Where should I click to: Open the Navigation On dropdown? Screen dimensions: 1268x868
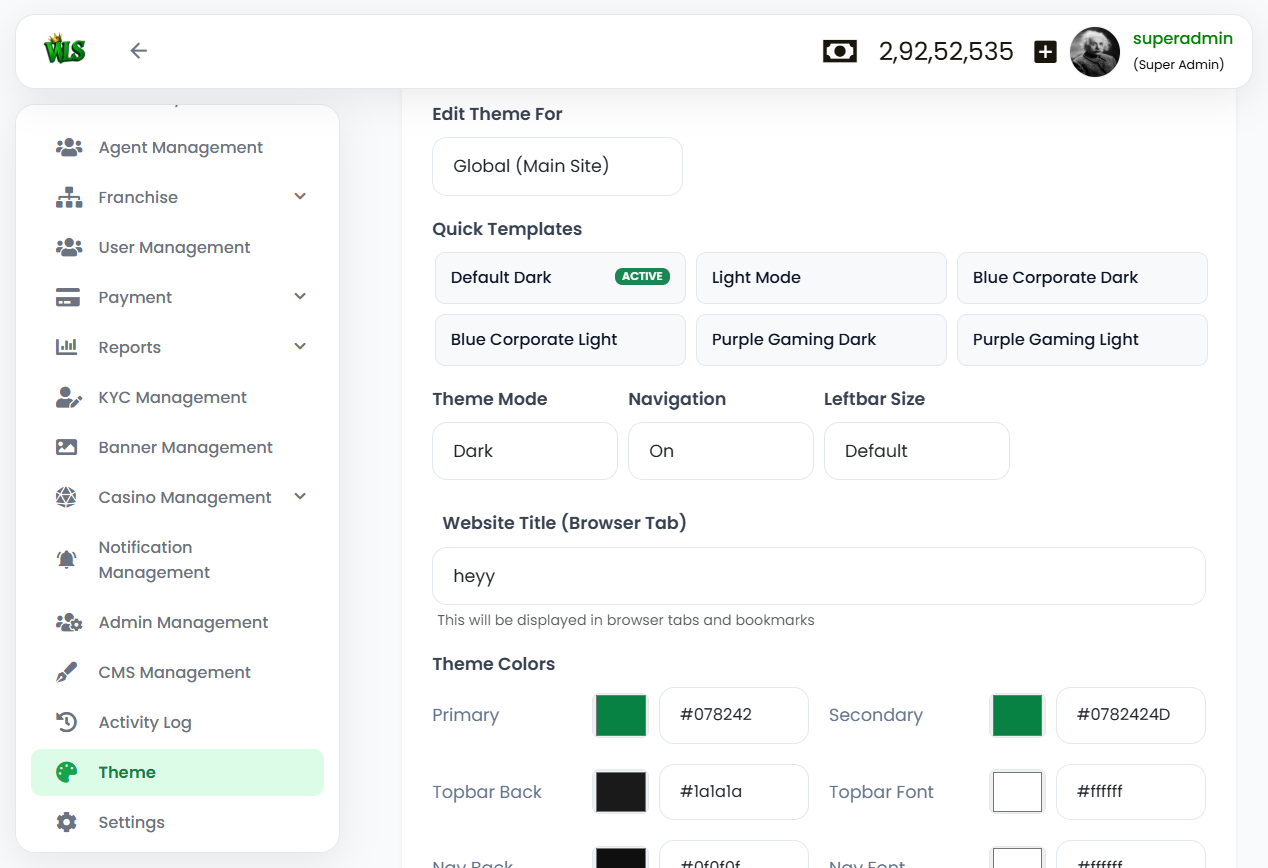pos(720,451)
